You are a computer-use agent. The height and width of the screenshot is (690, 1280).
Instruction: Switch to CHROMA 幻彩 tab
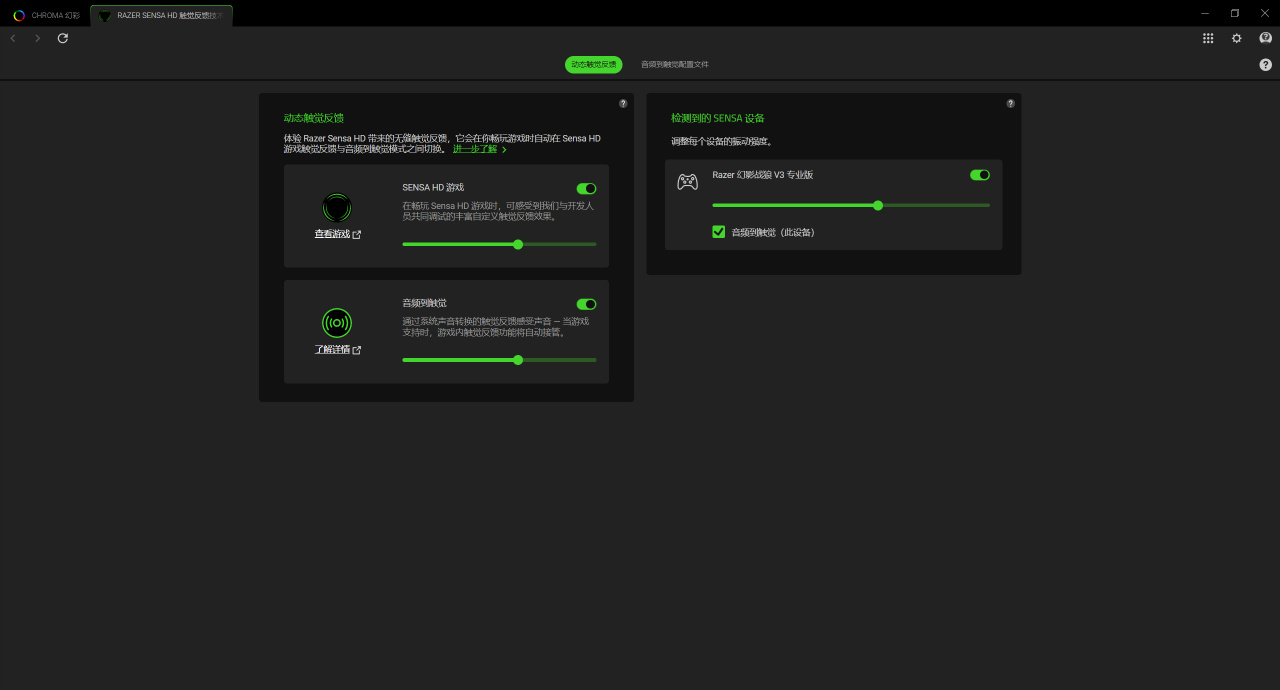(45, 15)
